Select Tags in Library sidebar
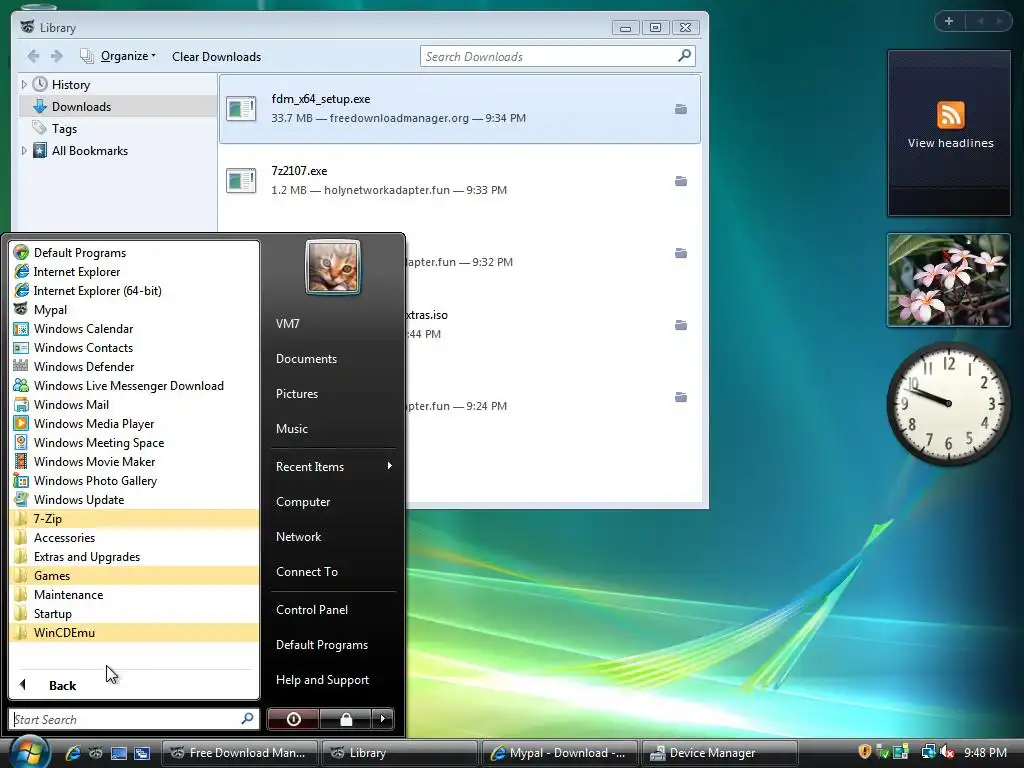 (118, 129)
